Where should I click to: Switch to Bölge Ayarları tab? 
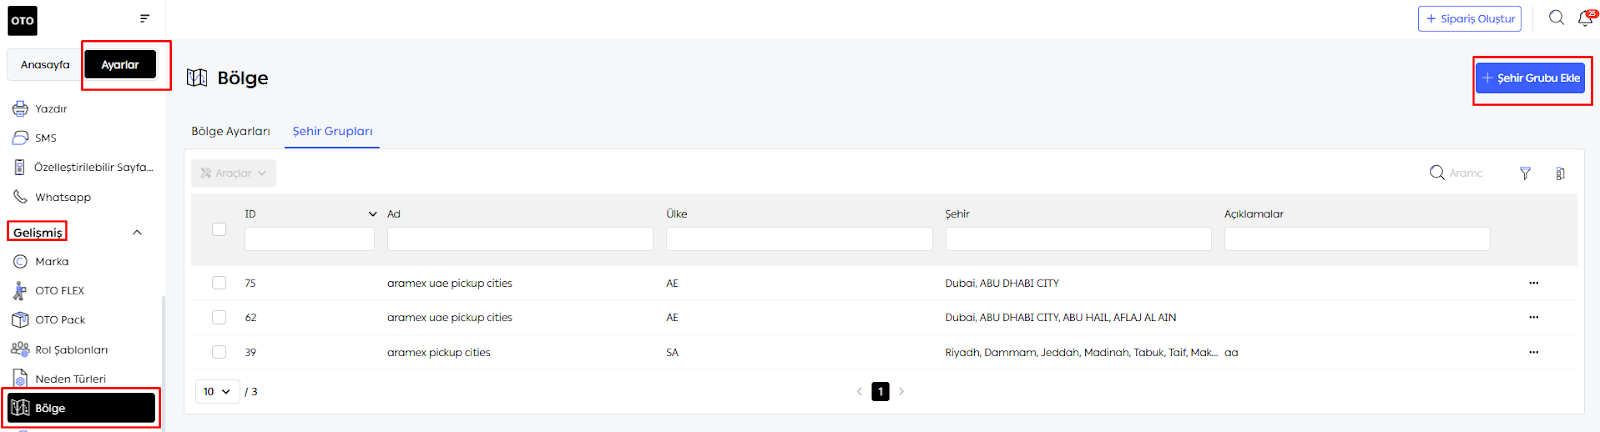pos(231,131)
